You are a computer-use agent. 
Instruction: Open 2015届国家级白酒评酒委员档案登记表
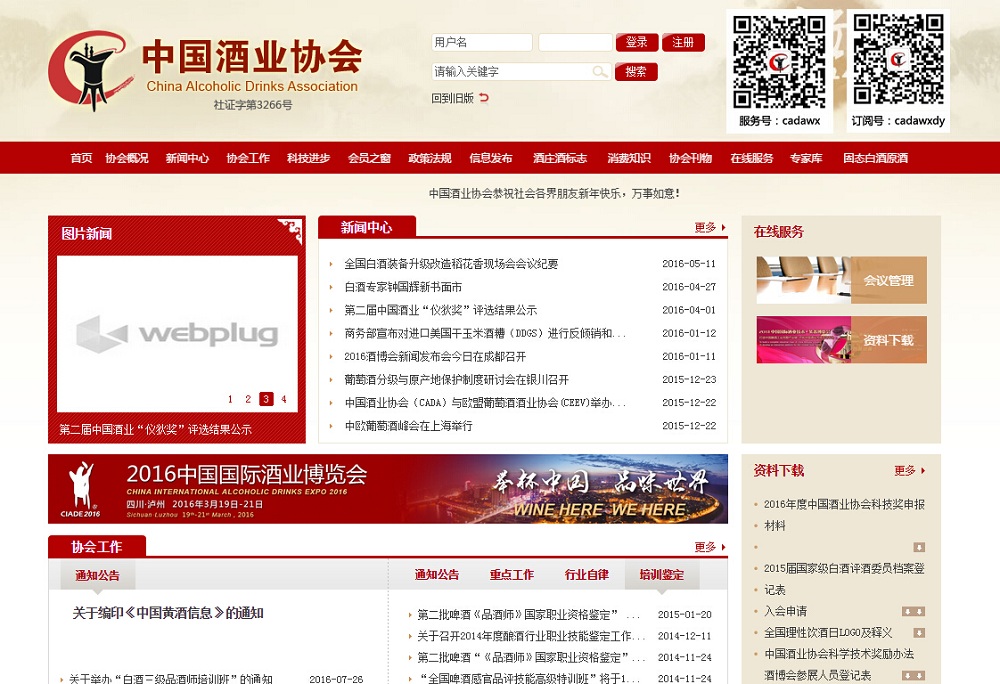coord(844,579)
